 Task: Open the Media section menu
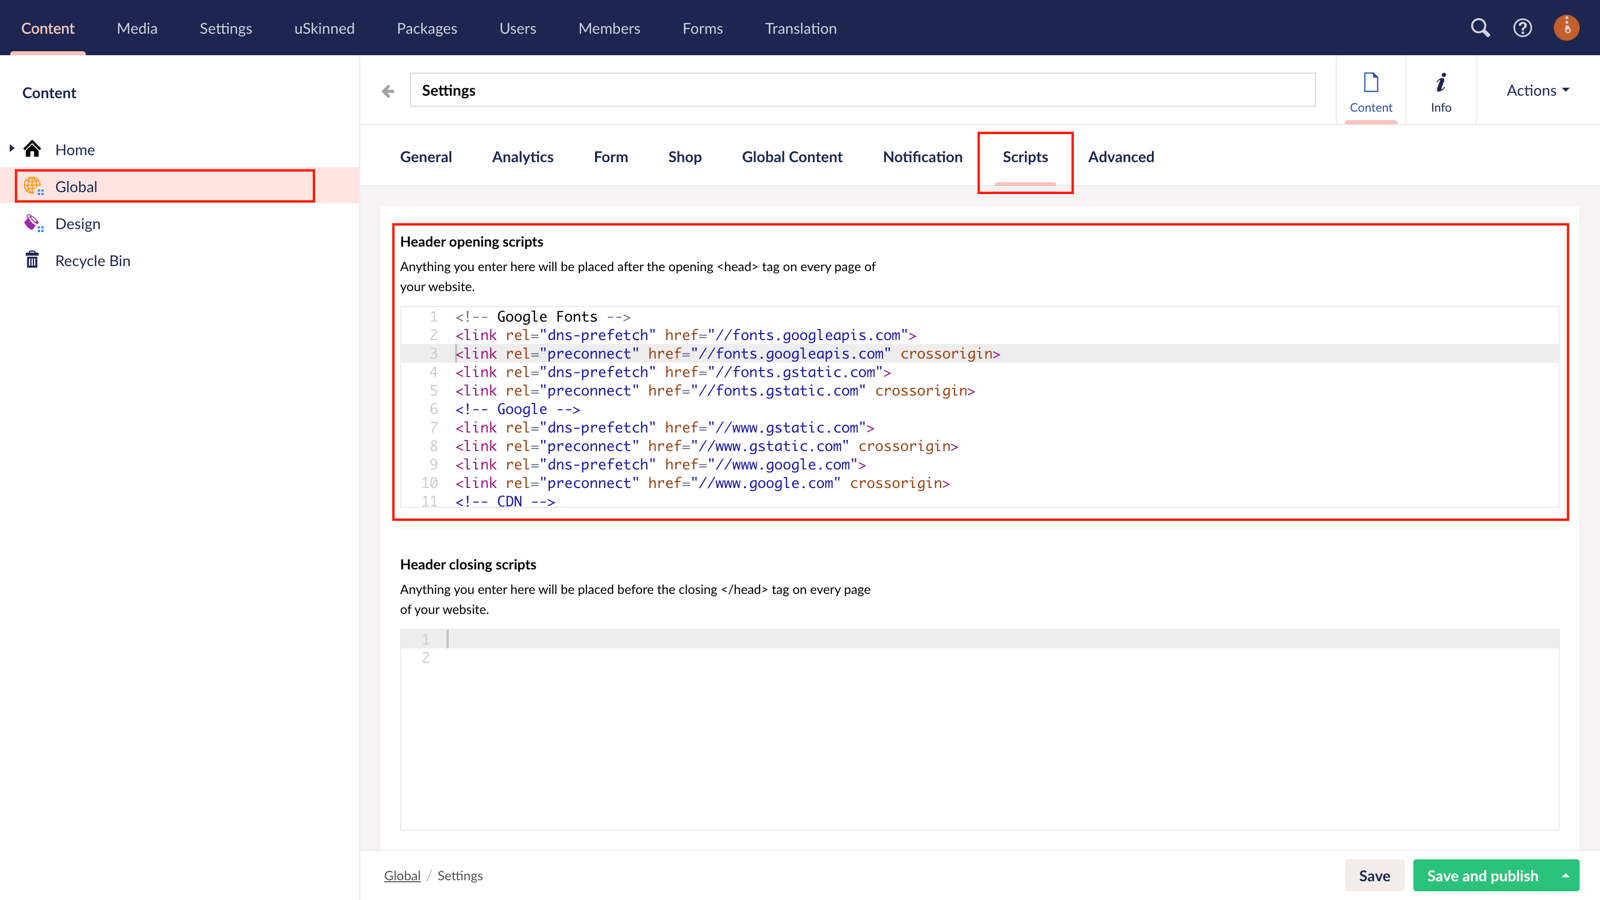click(137, 28)
